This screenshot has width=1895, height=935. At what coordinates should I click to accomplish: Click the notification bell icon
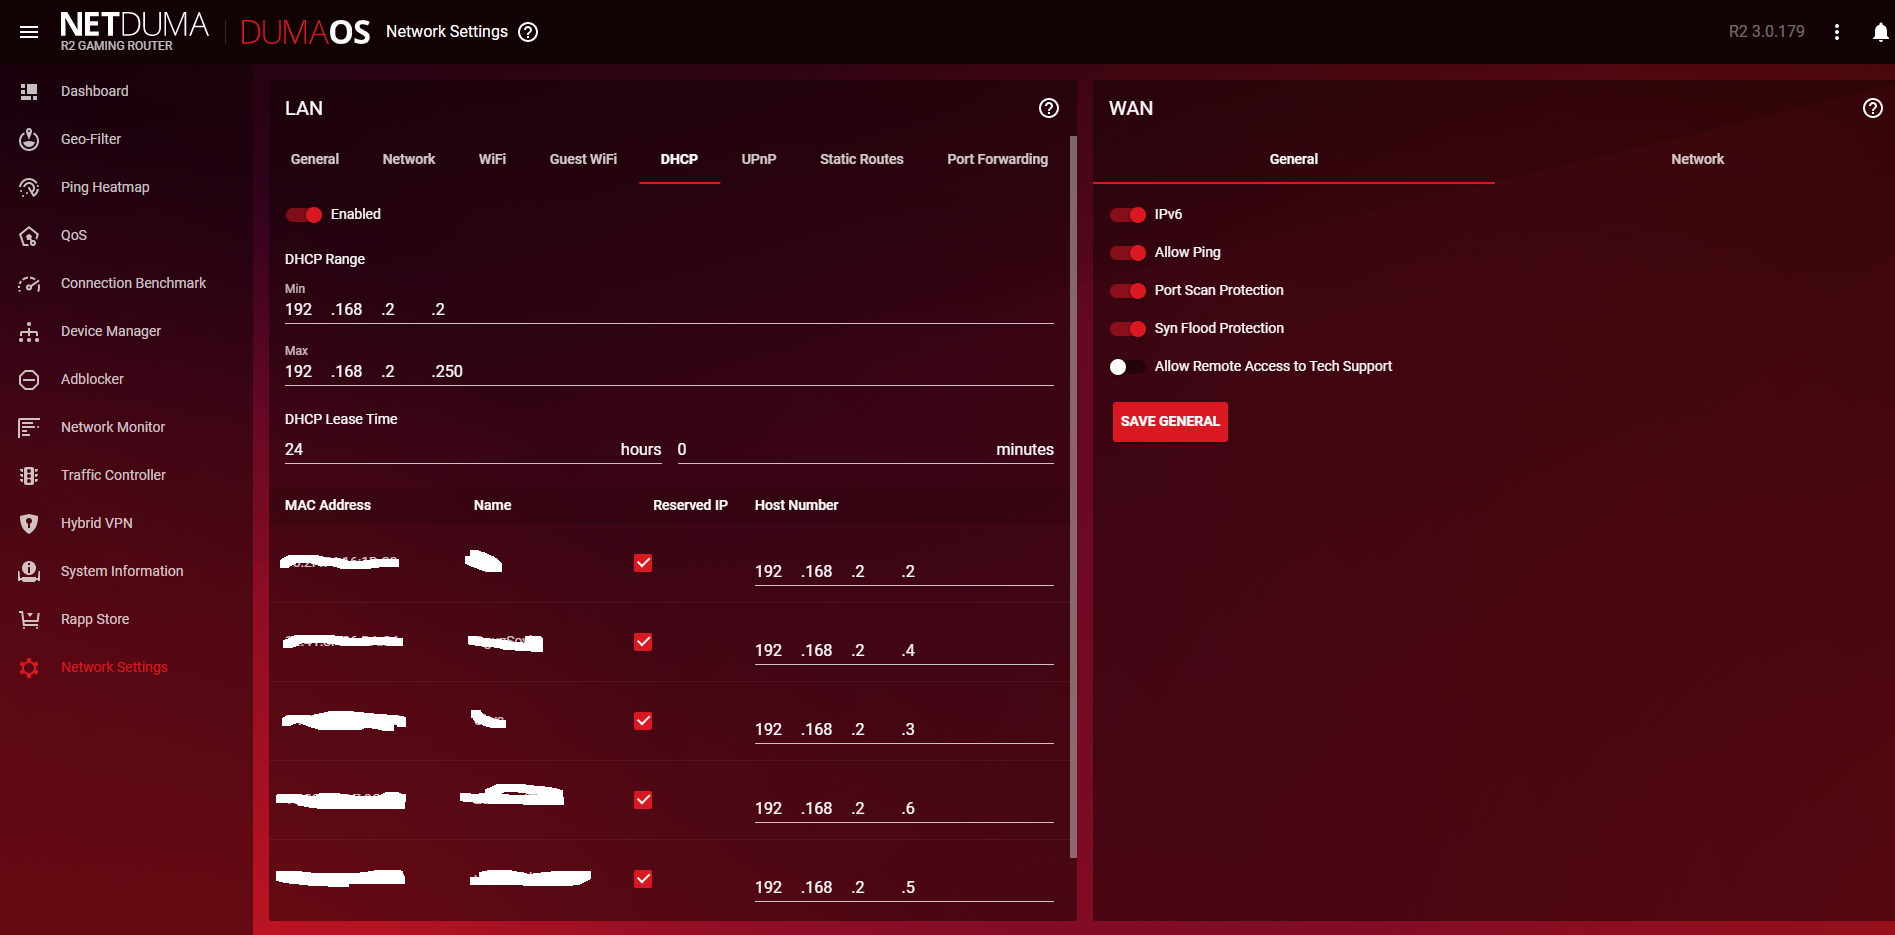(x=1880, y=32)
